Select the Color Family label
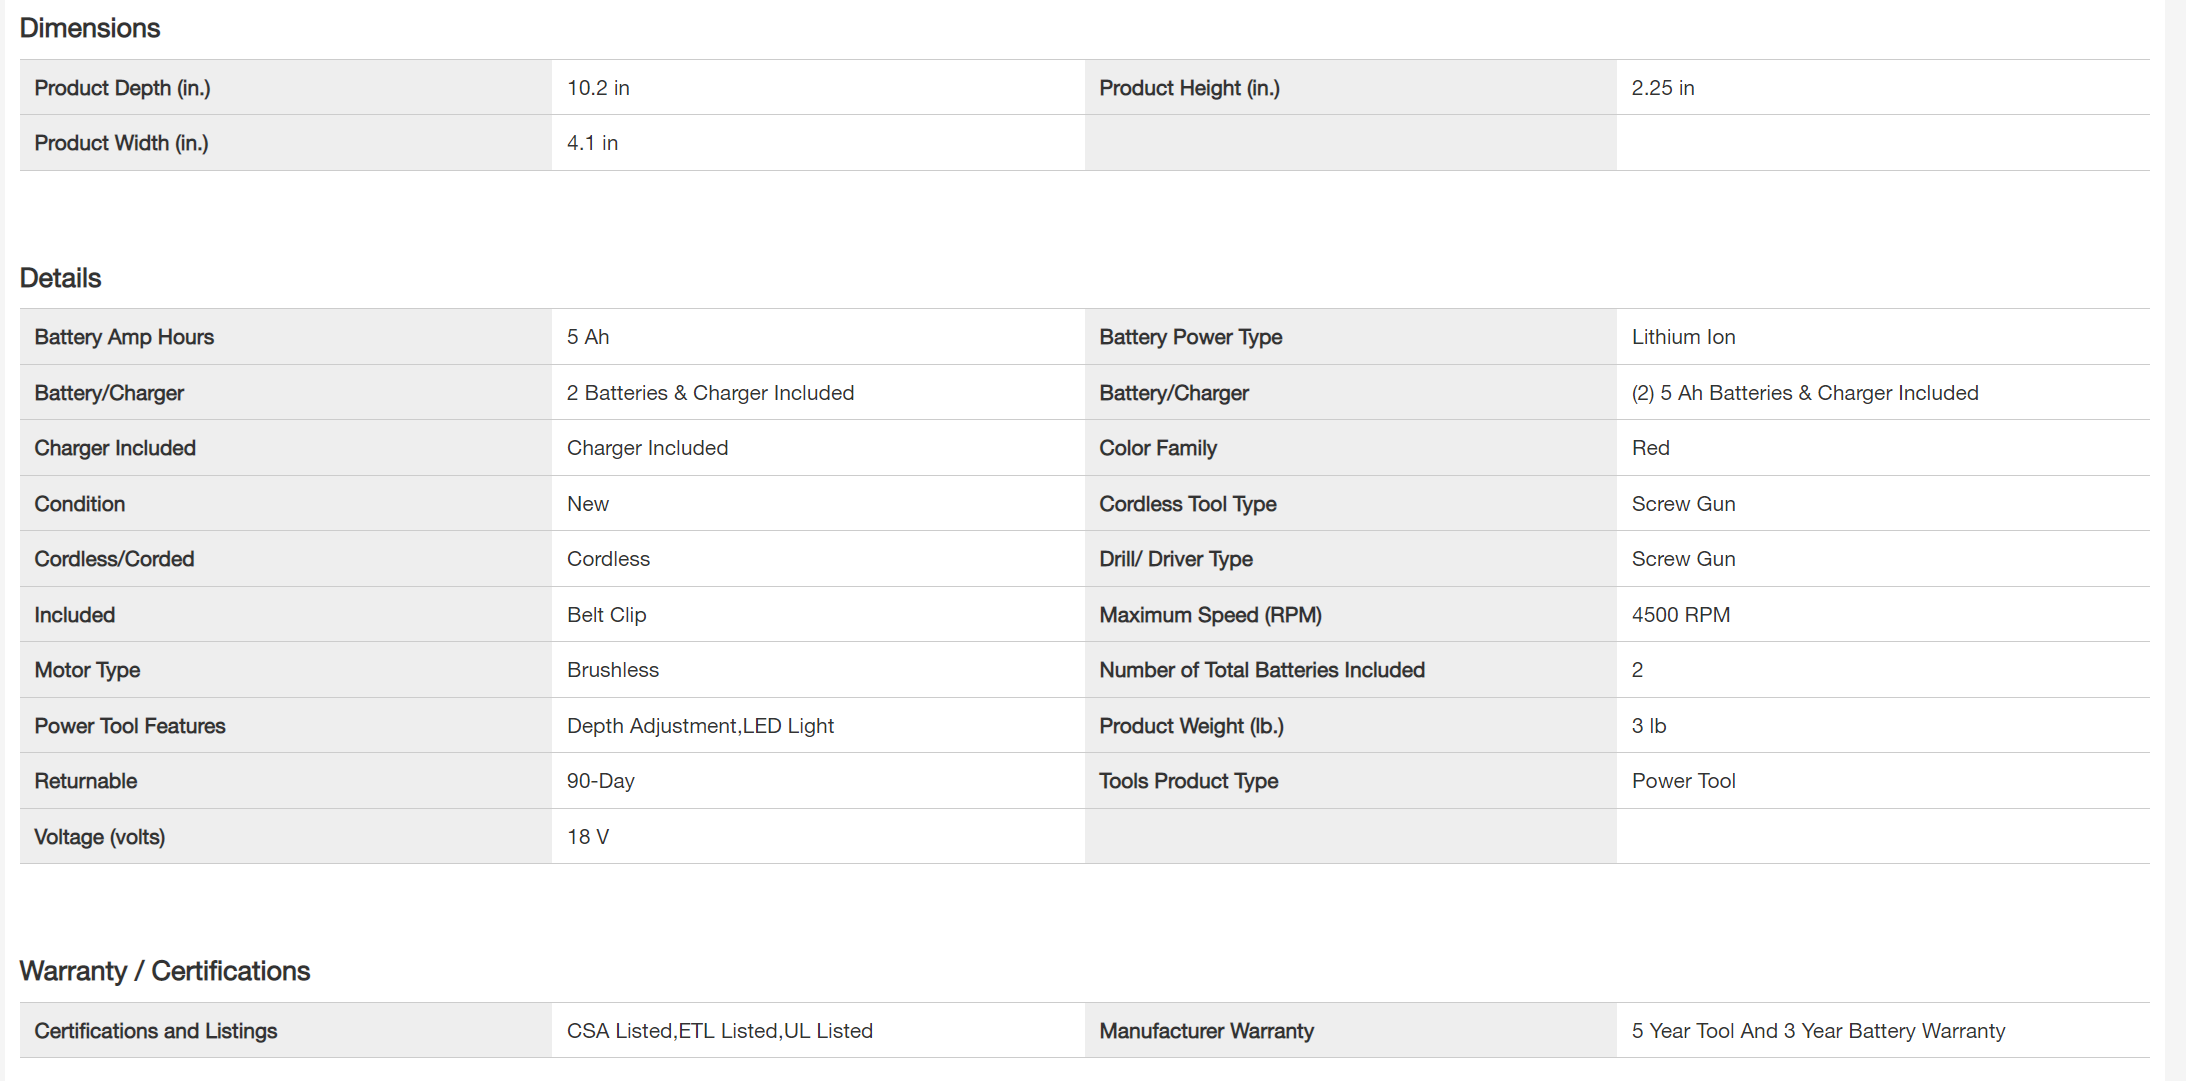This screenshot has height=1081, width=2186. pos(1158,448)
